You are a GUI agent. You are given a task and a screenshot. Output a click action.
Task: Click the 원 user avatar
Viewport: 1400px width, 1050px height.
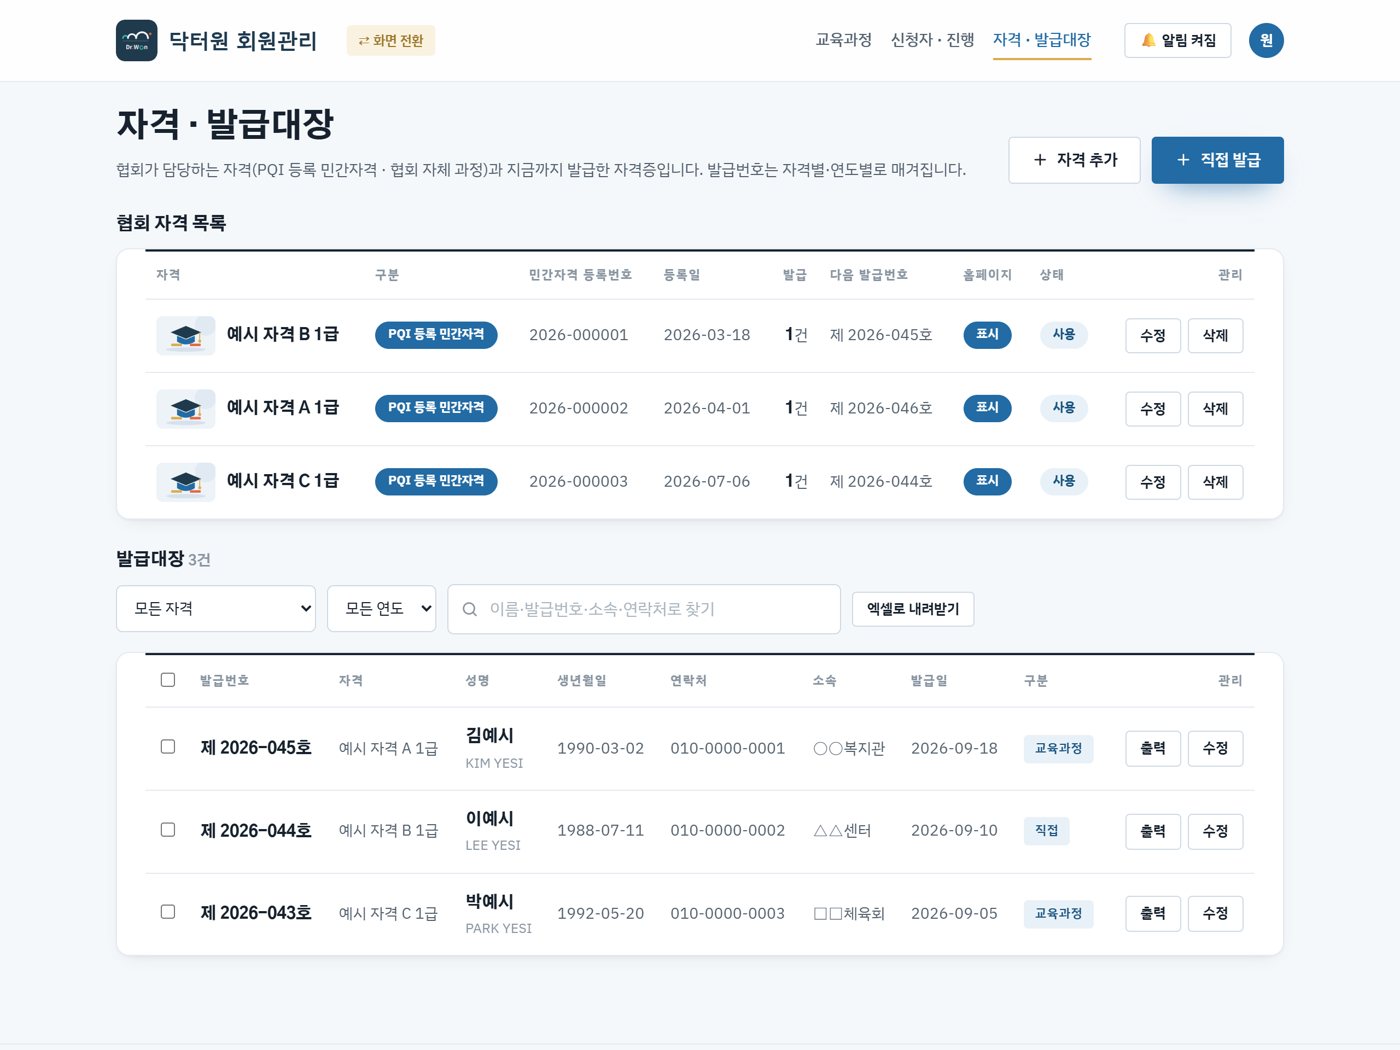point(1266,40)
